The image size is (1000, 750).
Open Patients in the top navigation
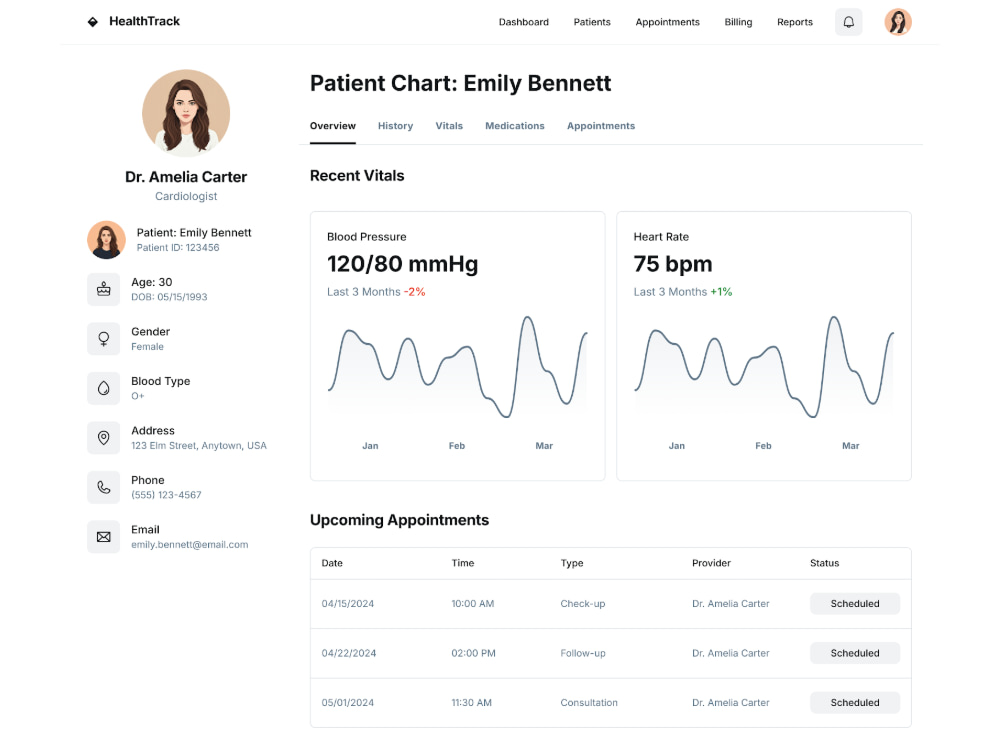point(592,22)
